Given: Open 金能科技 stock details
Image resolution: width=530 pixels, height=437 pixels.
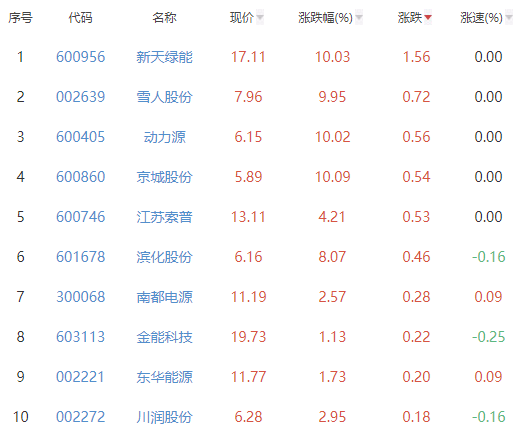Looking at the screenshot, I should (165, 337).
